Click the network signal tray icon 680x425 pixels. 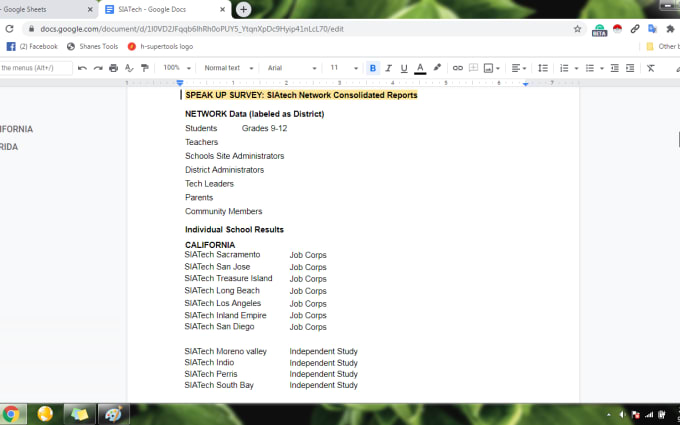tap(649, 415)
